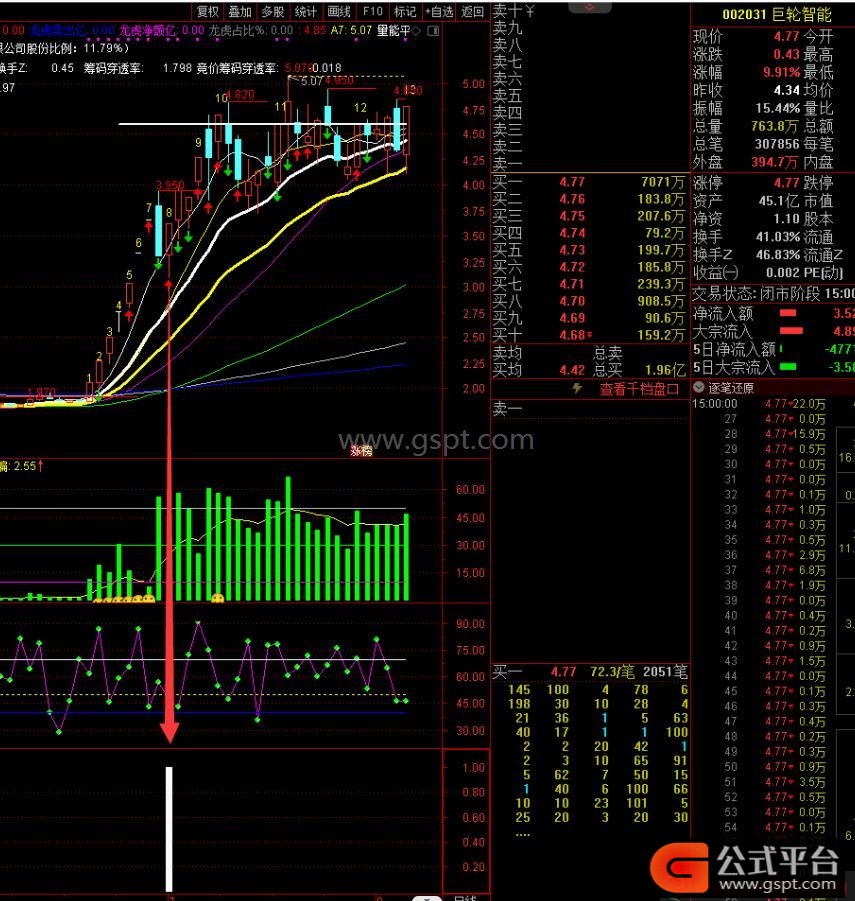Toggle the indicator panel box icon

tap(433, 30)
